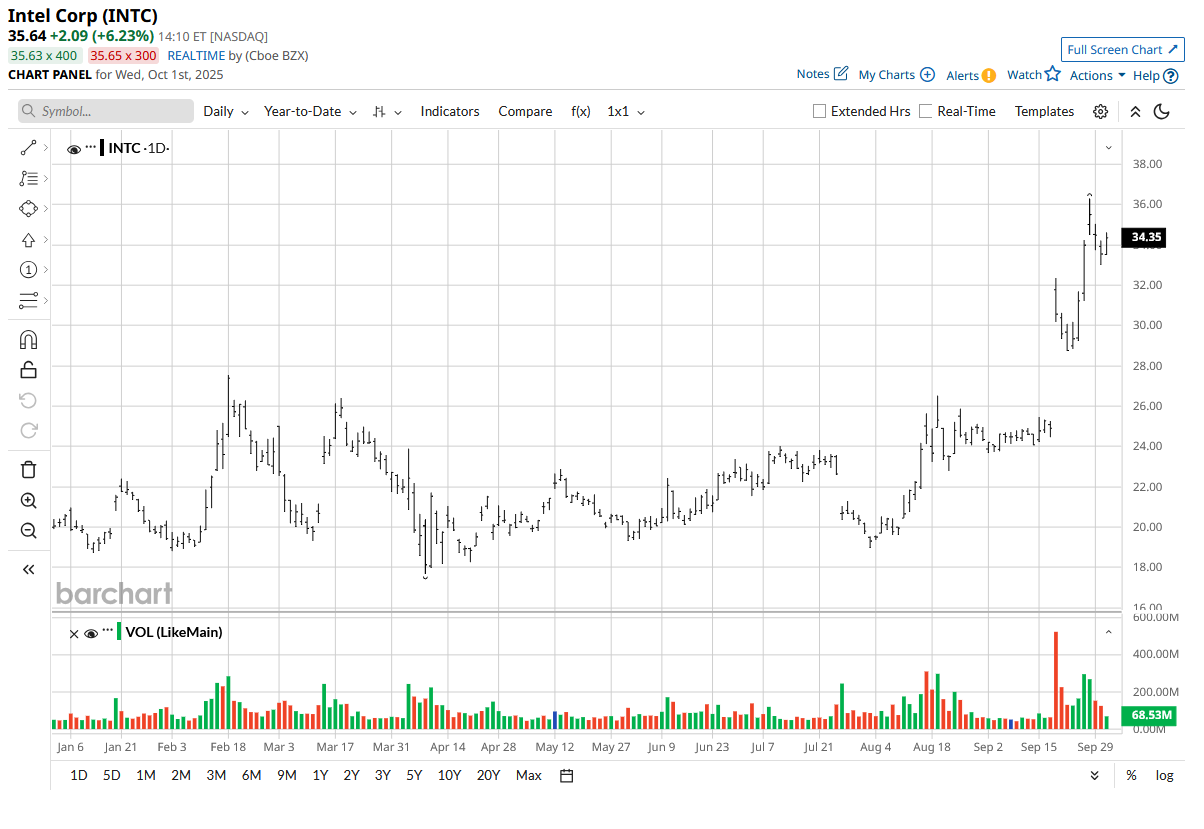The image size is (1204, 829).
Task: Select the 3M time range
Action: pos(216,775)
